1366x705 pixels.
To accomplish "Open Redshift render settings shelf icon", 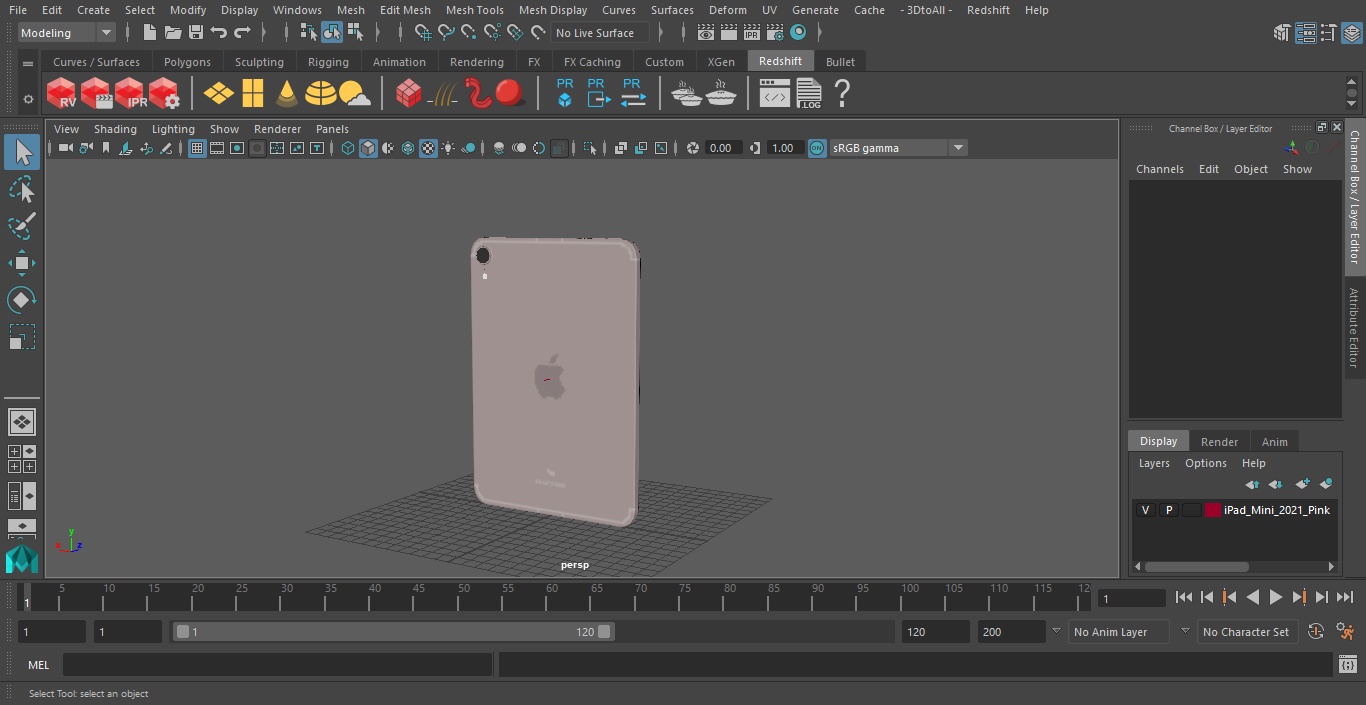I will point(163,94).
